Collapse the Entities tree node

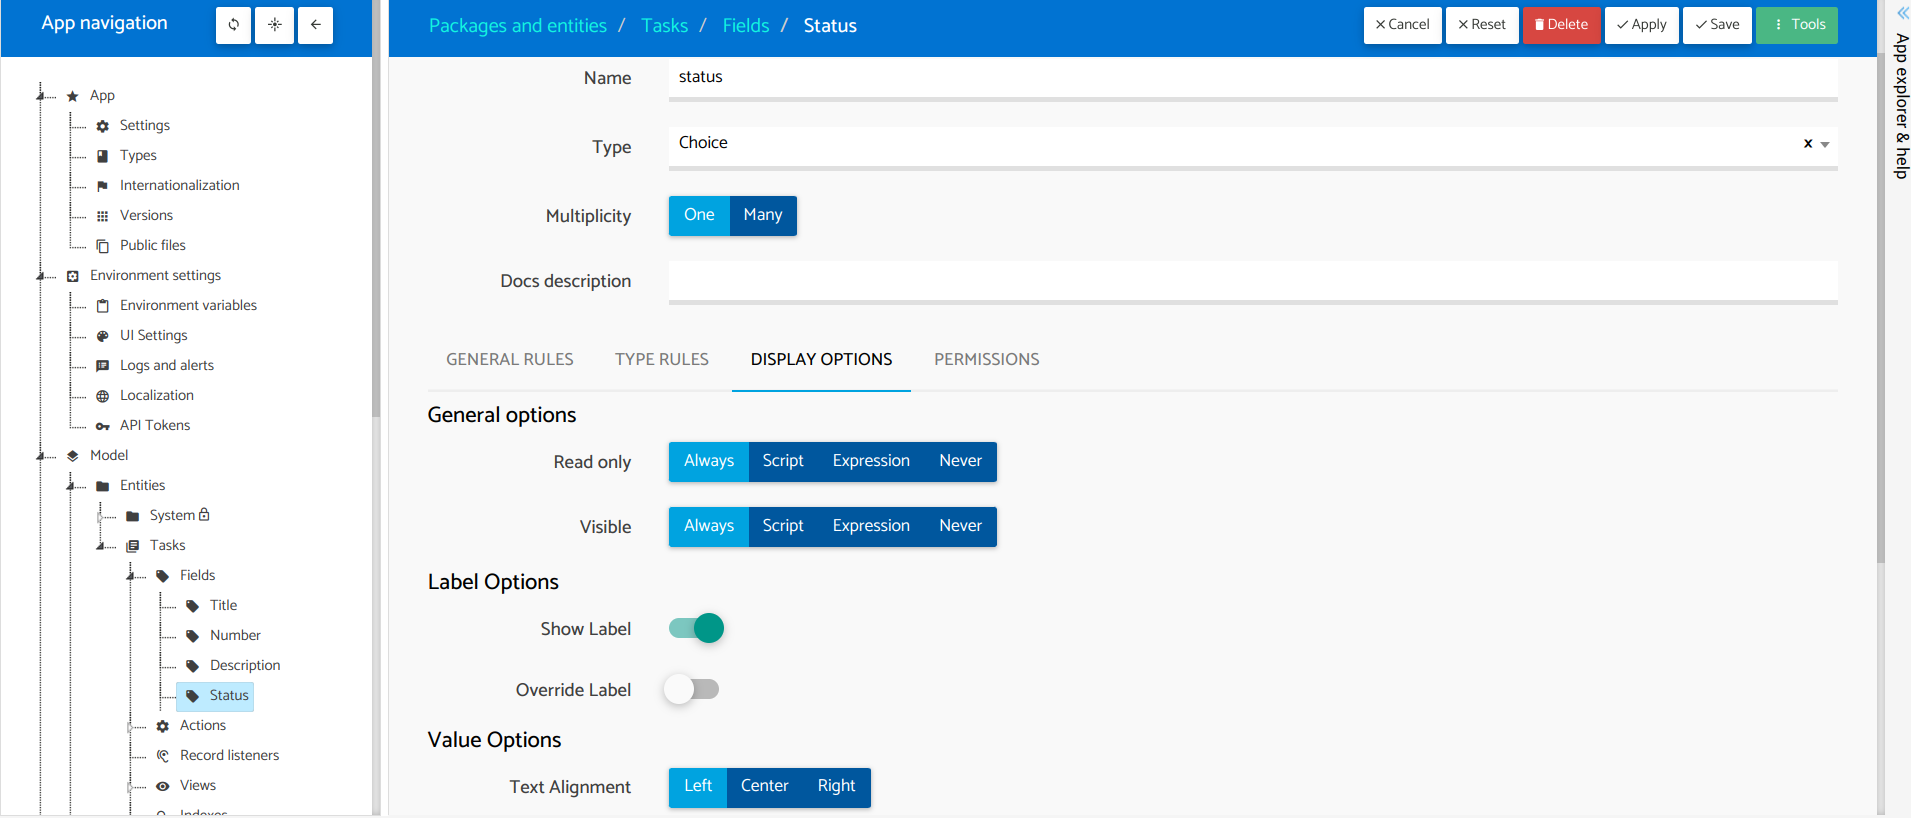point(71,486)
